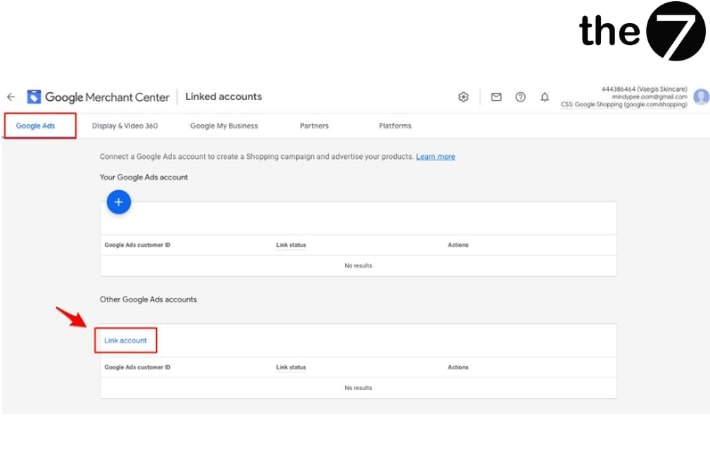Click the user profile avatar
The height and width of the screenshot is (466, 710).
[701, 96]
